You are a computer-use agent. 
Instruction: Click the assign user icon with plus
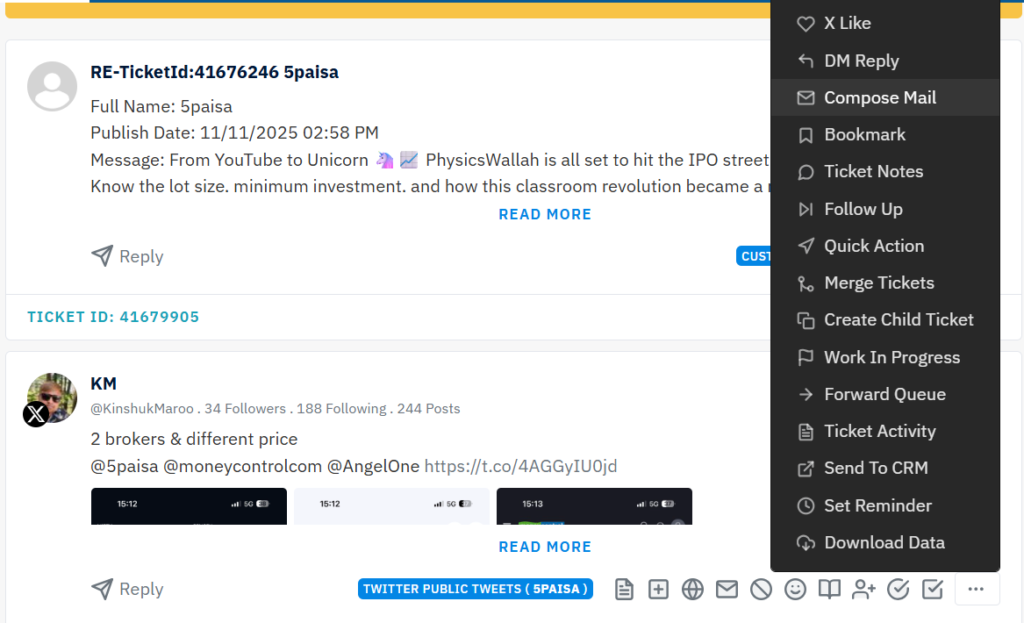863,590
